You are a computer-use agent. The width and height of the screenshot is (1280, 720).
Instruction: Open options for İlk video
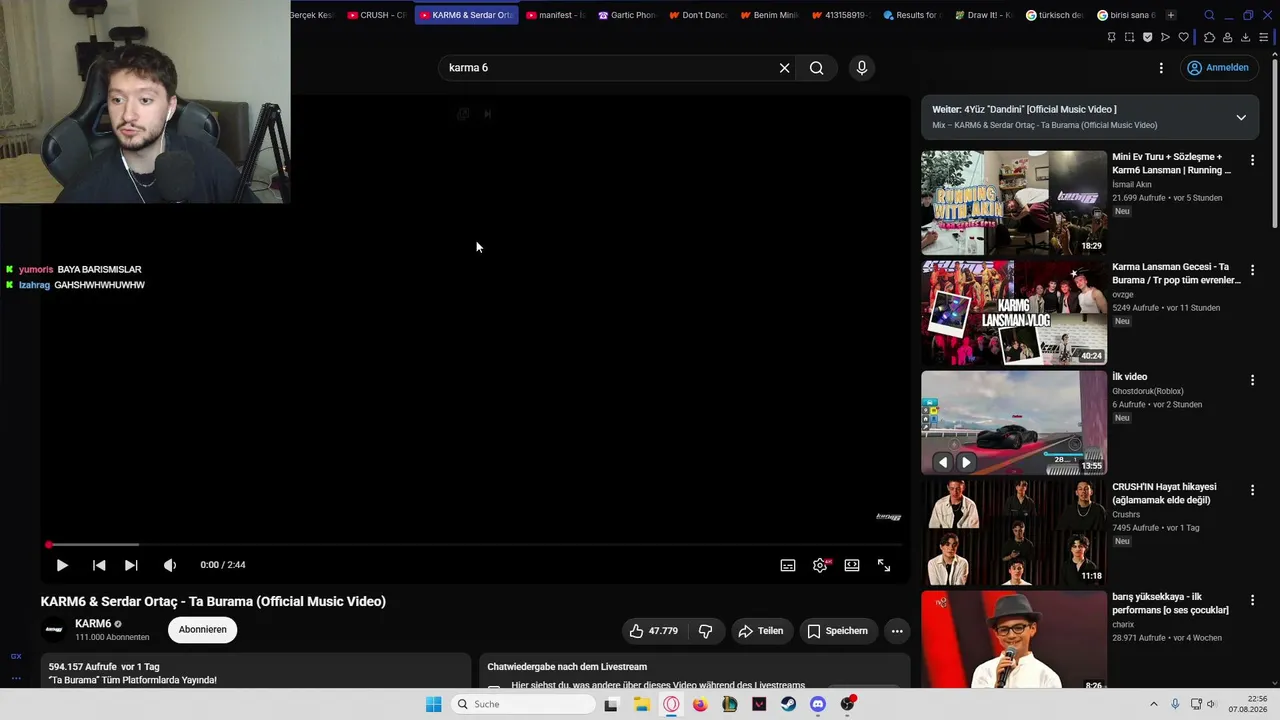click(1252, 380)
